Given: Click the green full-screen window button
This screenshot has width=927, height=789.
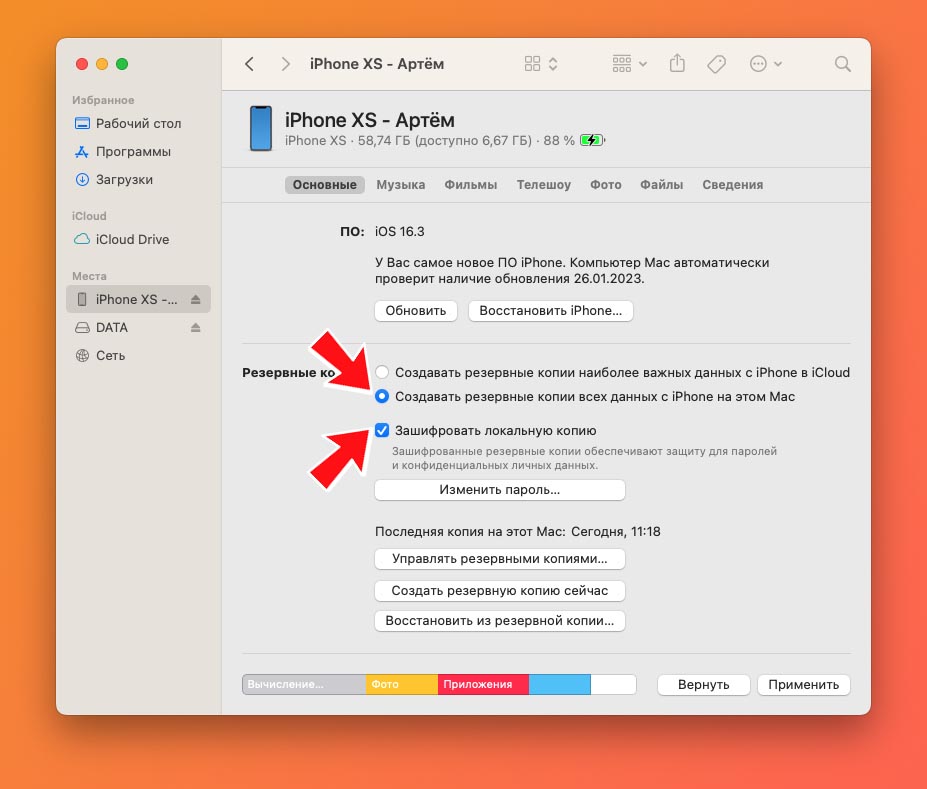Looking at the screenshot, I should tap(122, 64).
